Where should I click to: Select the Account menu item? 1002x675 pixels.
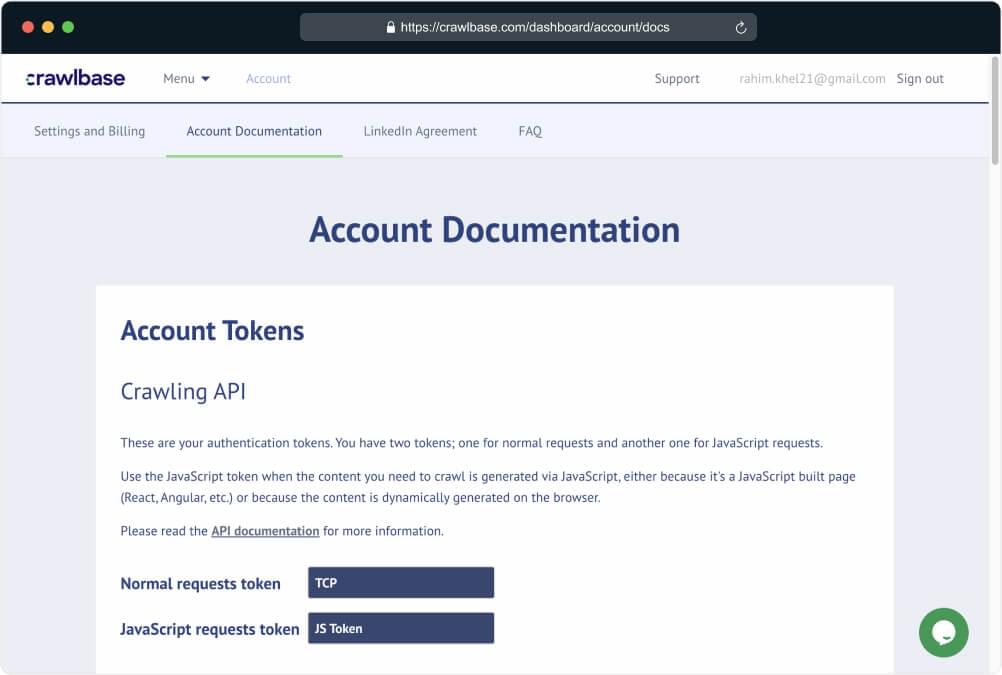[268, 77]
